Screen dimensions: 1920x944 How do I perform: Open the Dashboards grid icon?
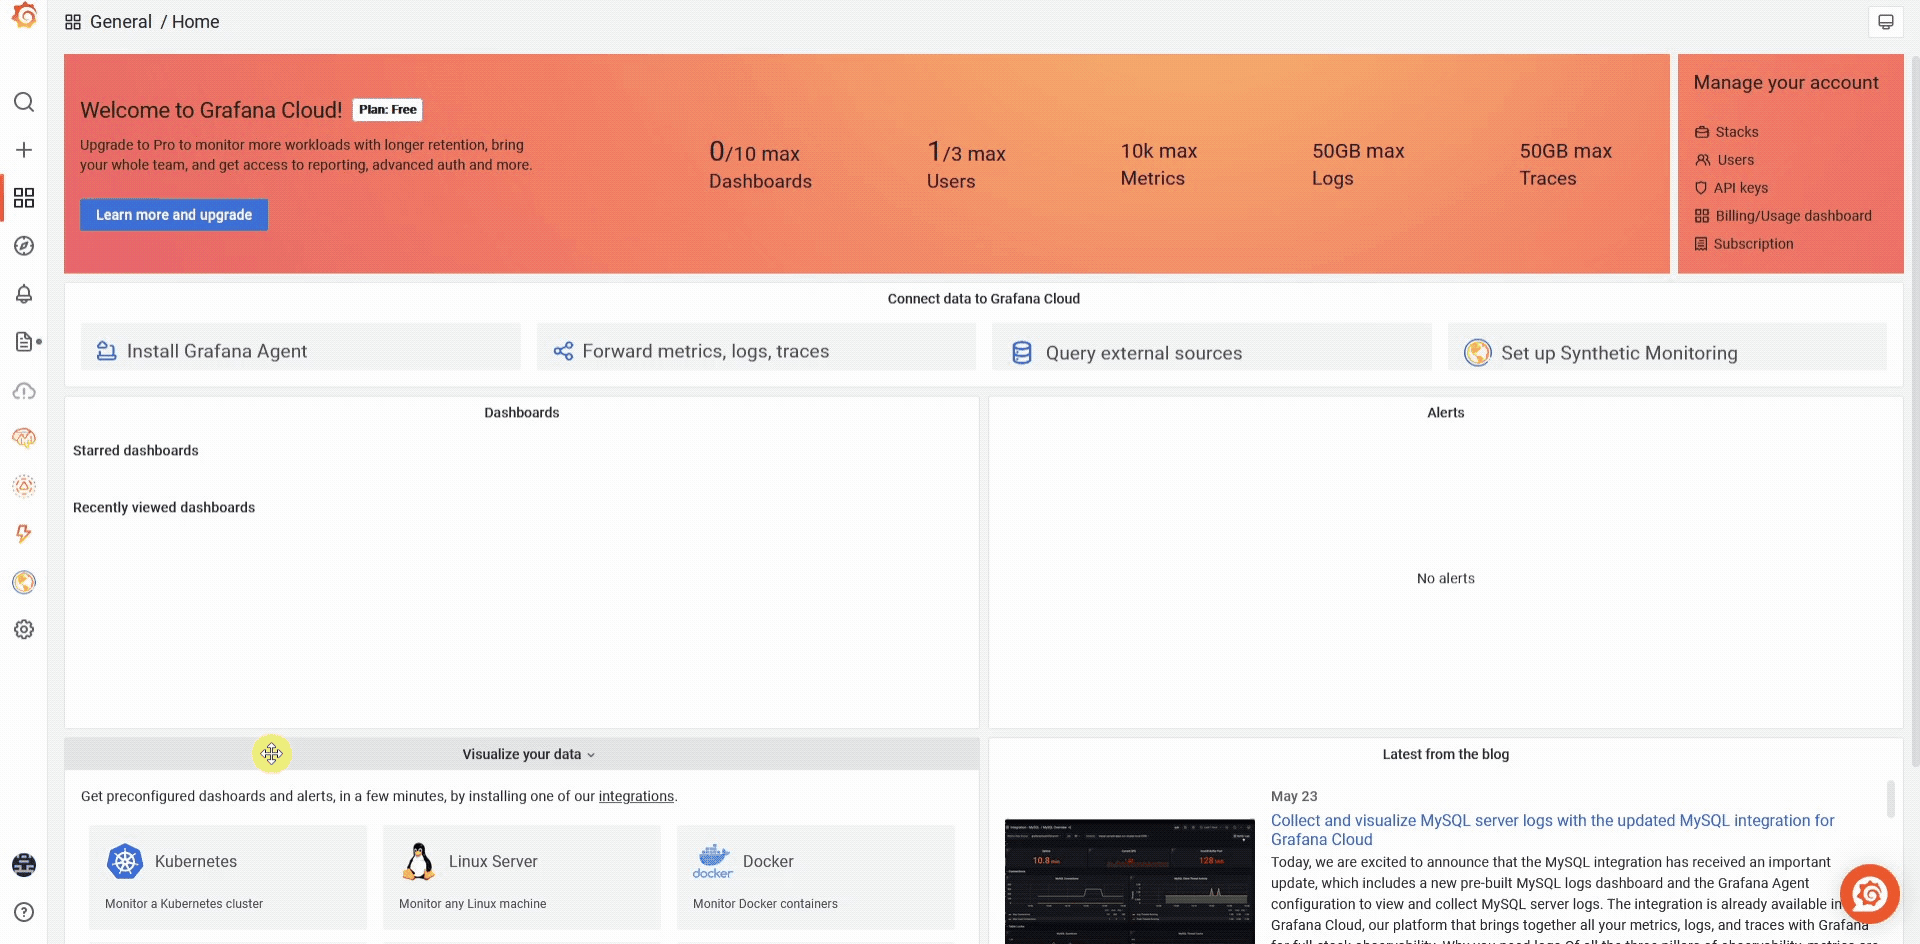(24, 198)
